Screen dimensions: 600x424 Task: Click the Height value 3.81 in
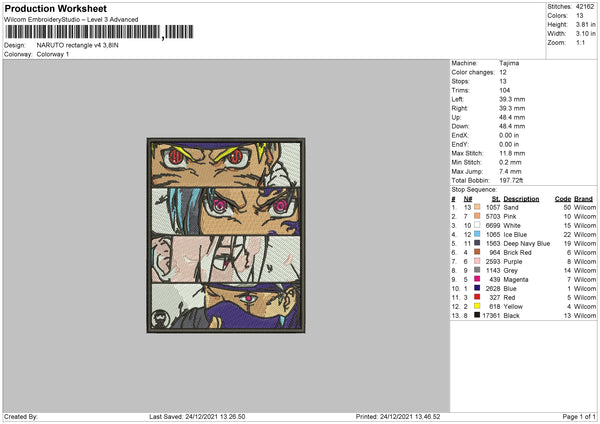coord(586,24)
